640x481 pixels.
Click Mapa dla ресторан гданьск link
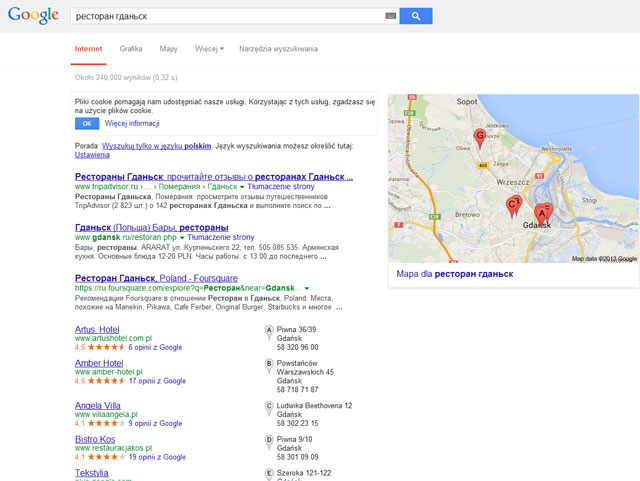click(x=455, y=274)
